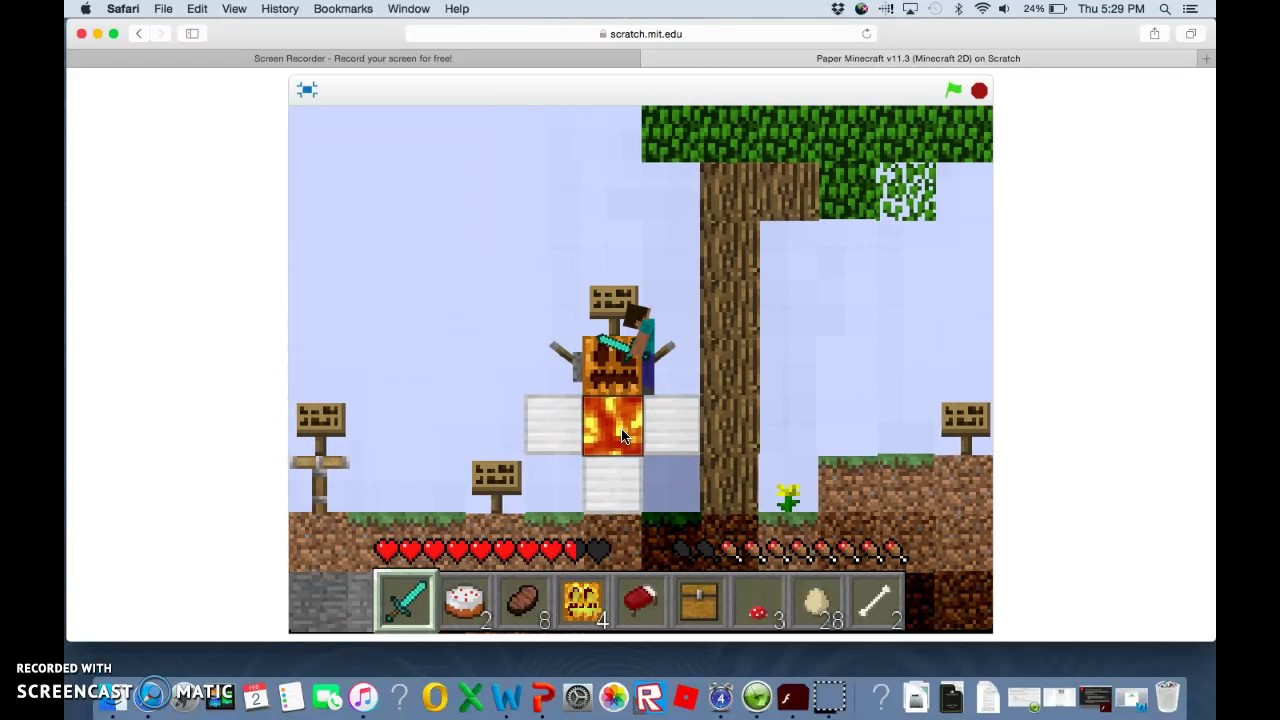Switch to the Screen Recorder tab
1280x720 pixels.
pyautogui.click(x=353, y=58)
